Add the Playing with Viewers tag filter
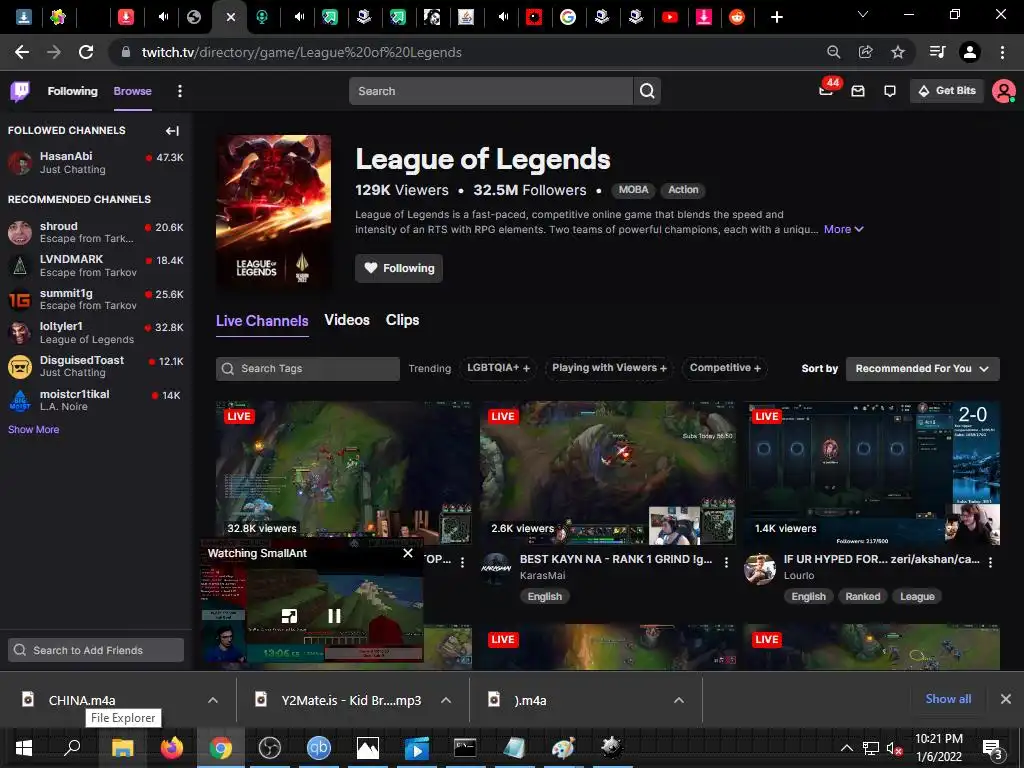Viewport: 1024px width, 768px height. click(609, 368)
